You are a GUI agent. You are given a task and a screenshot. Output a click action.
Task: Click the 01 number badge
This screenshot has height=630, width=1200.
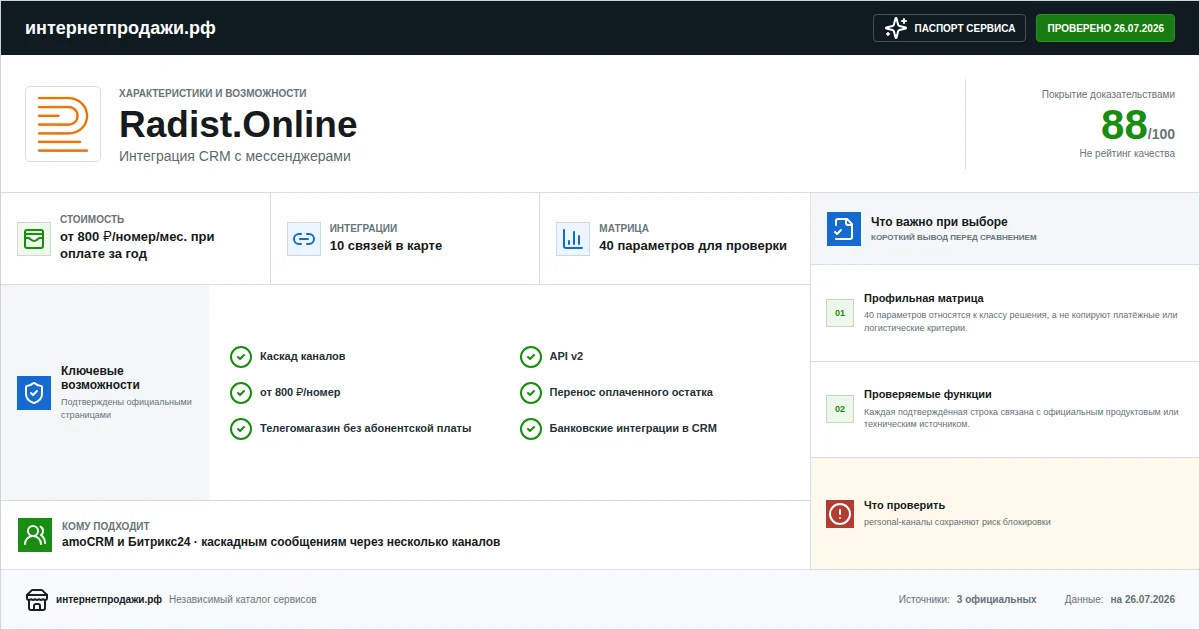[x=840, y=313]
